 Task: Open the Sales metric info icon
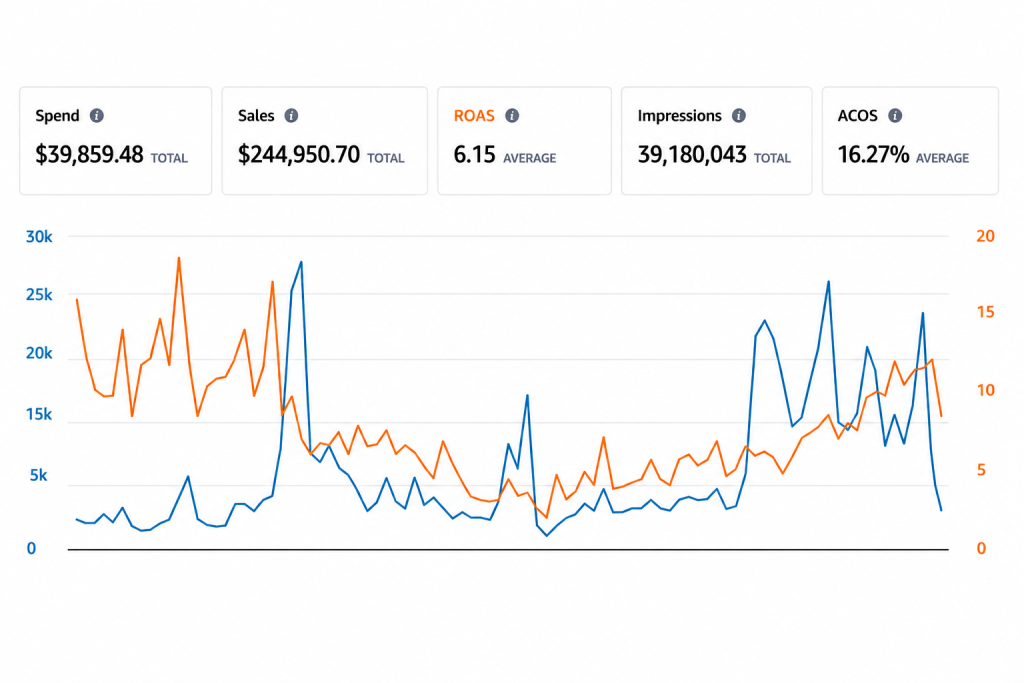tap(291, 116)
